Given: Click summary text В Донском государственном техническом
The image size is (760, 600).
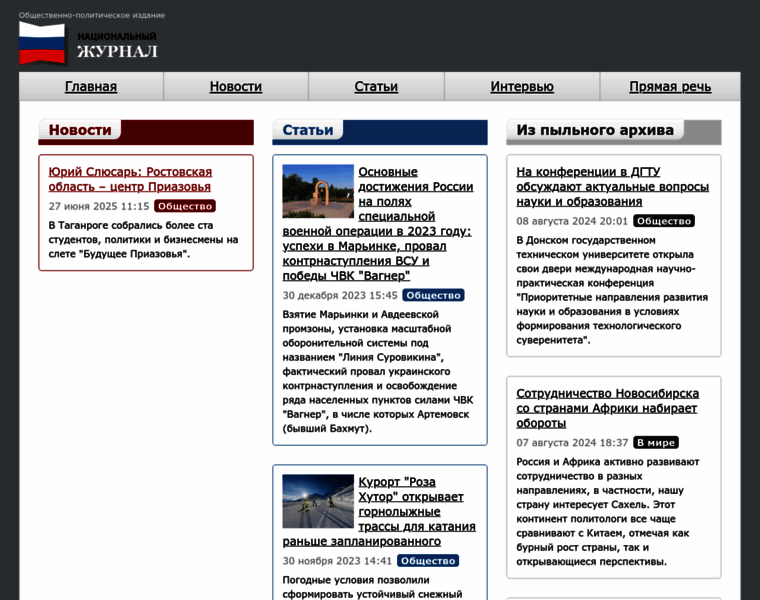Looking at the screenshot, I should click(x=612, y=290).
